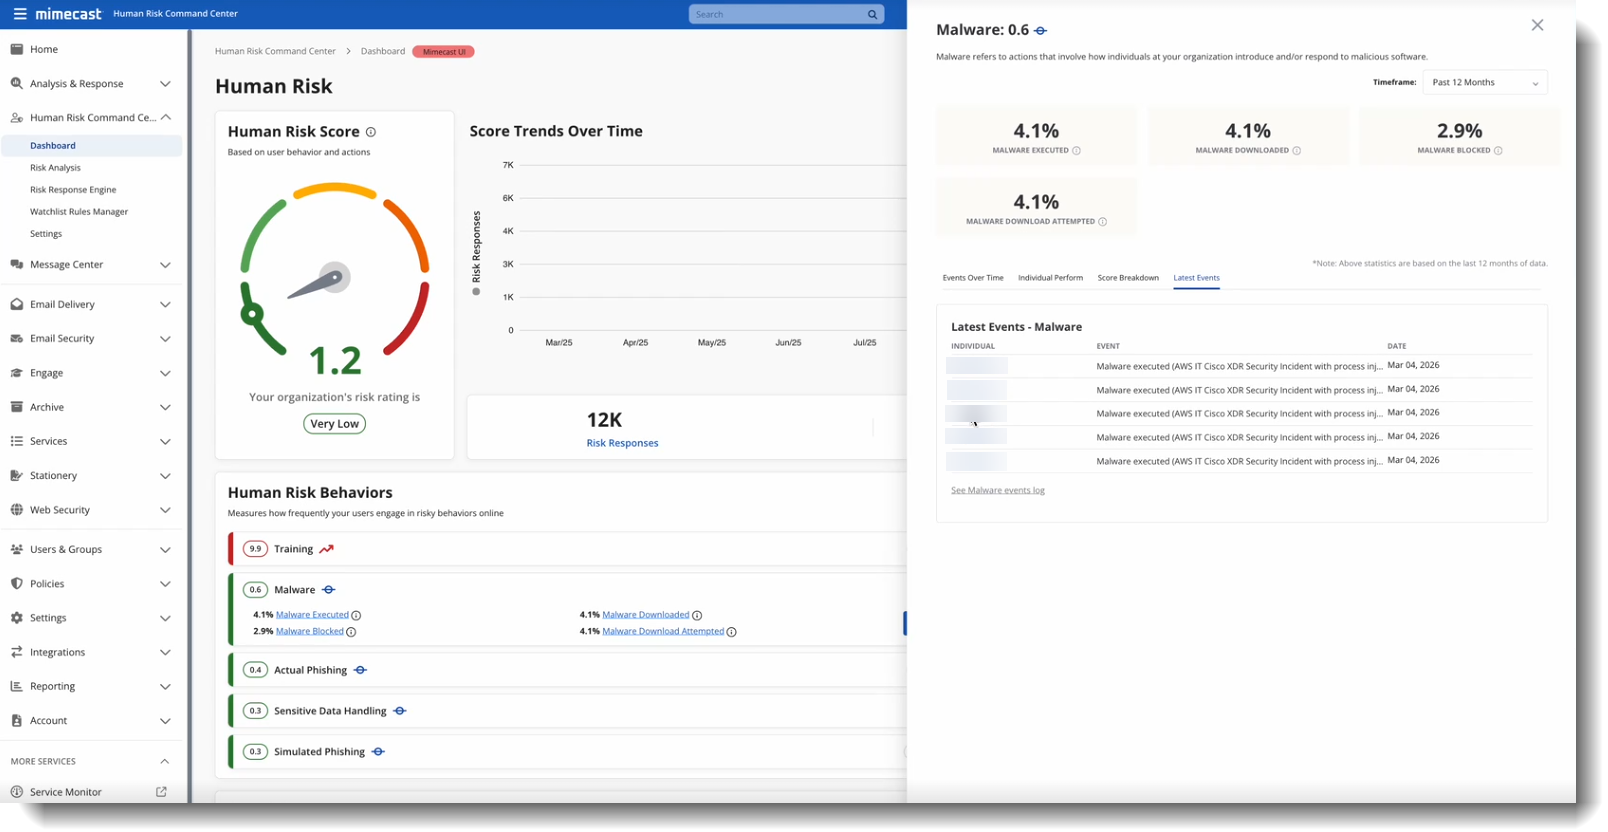Open Service Monitor external link icon

point(161,792)
